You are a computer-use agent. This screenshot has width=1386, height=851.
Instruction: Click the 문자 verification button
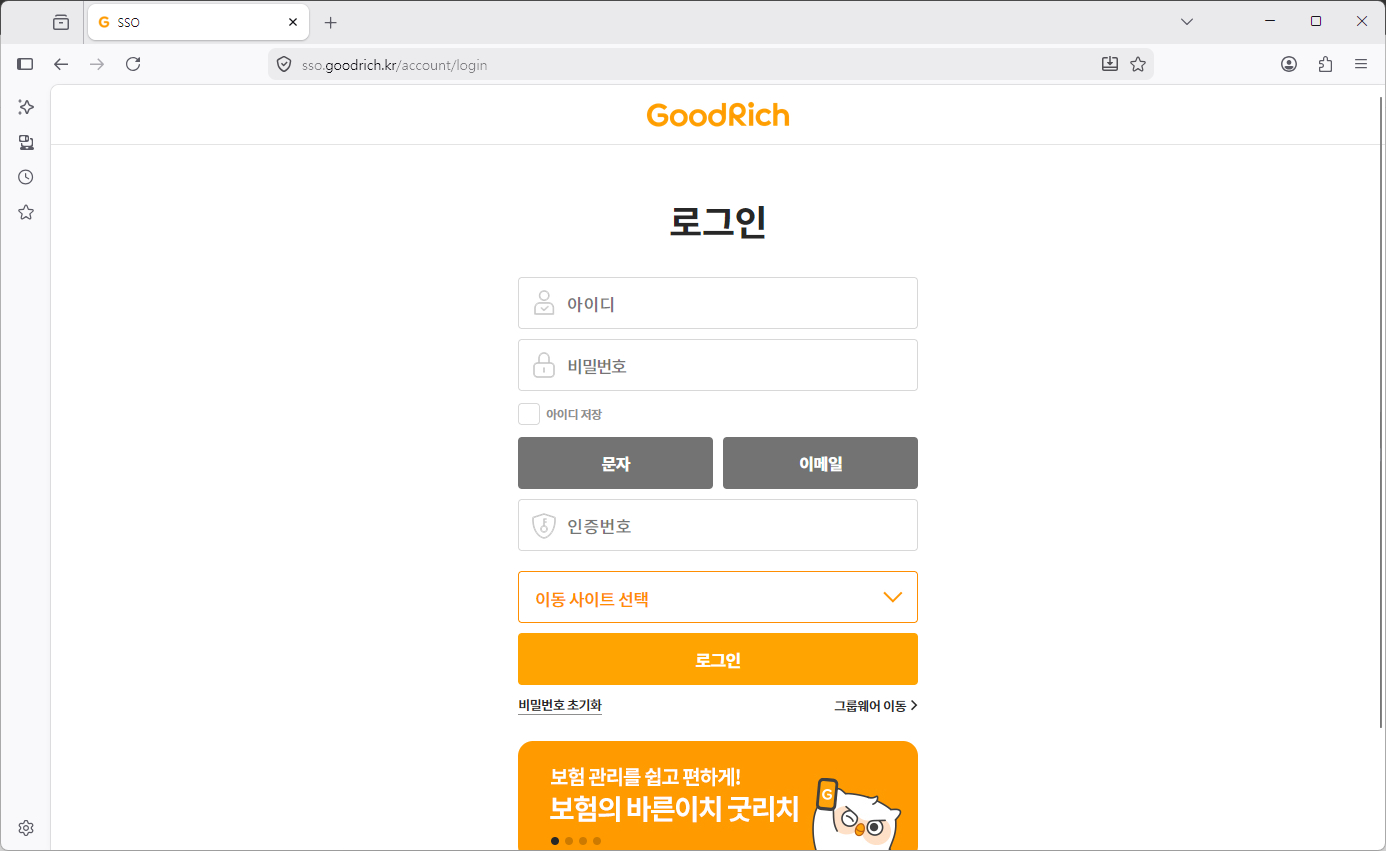[x=615, y=463]
